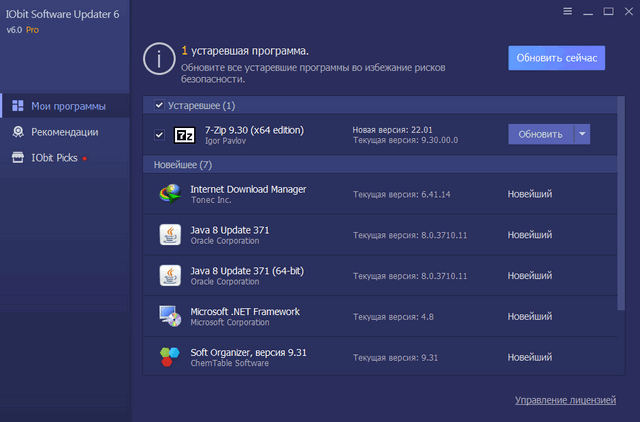
Task: Switch to the Рекомендации tab
Action: point(64,132)
